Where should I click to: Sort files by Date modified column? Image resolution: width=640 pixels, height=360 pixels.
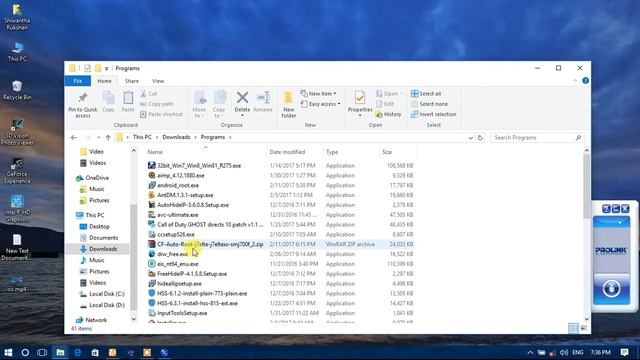[x=294, y=152]
